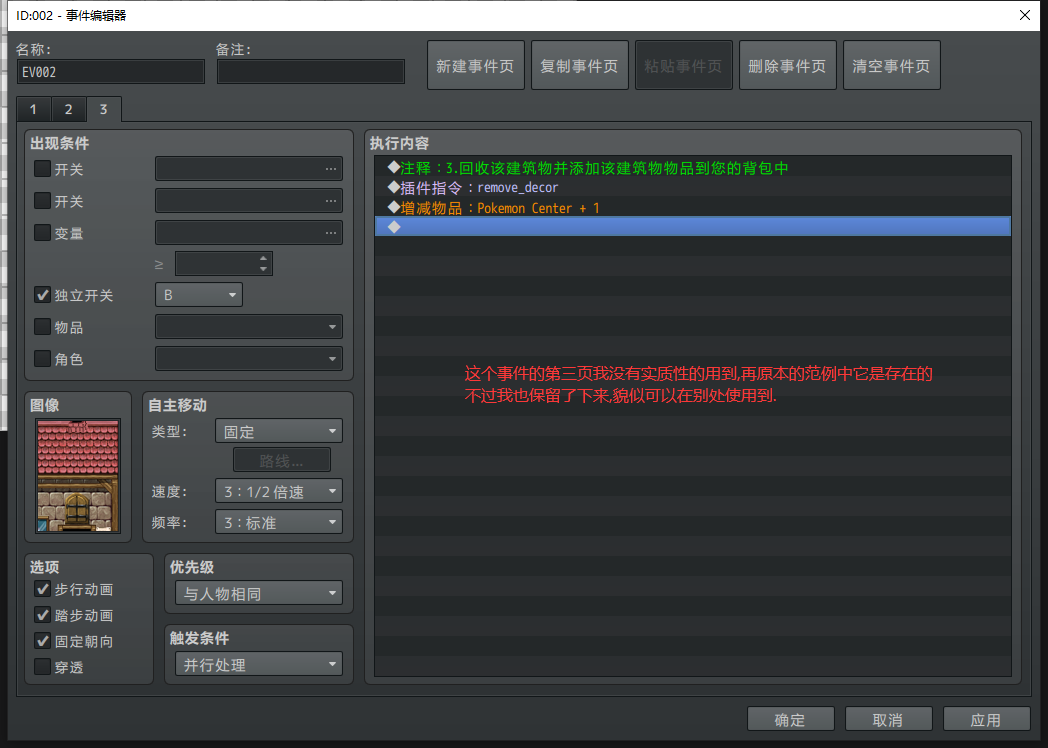Screen dimensions: 1048x748
Task: Open the 独立开关 dropdown showing B
Action: pos(199,295)
